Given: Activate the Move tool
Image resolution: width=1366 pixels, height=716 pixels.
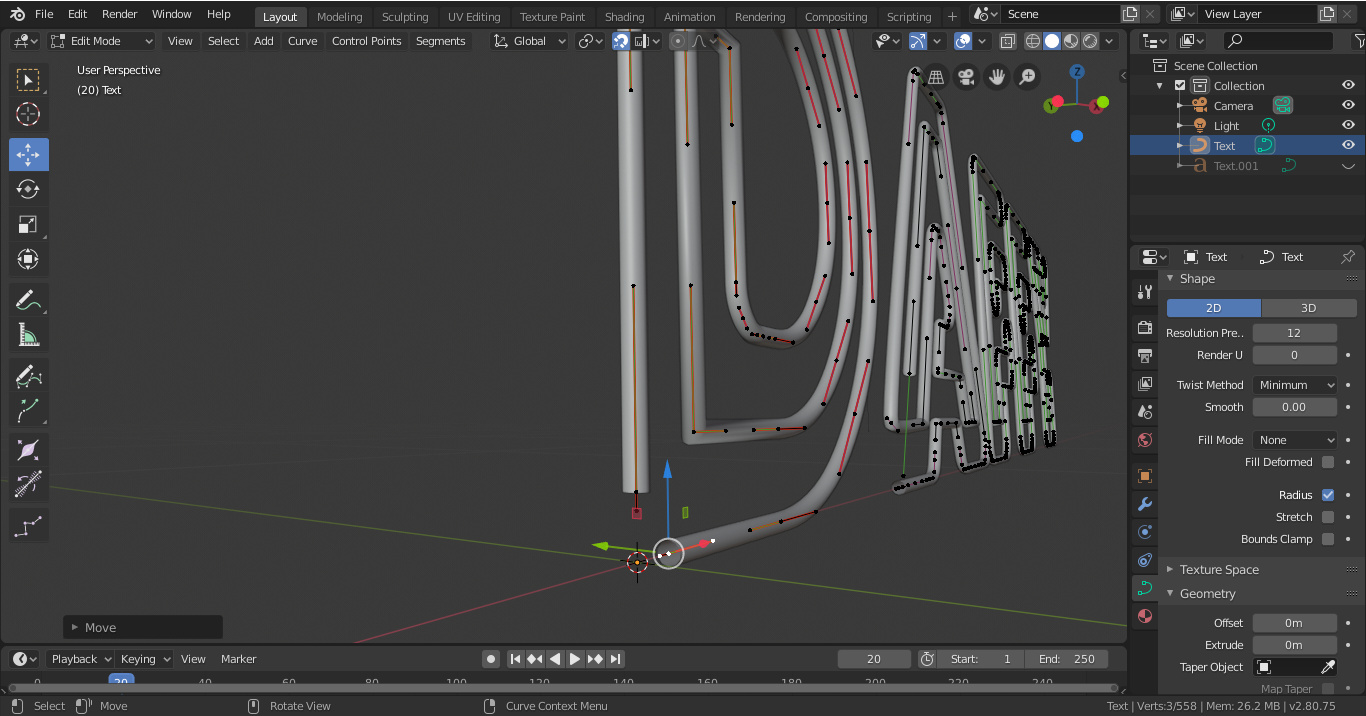Looking at the screenshot, I should point(28,154).
